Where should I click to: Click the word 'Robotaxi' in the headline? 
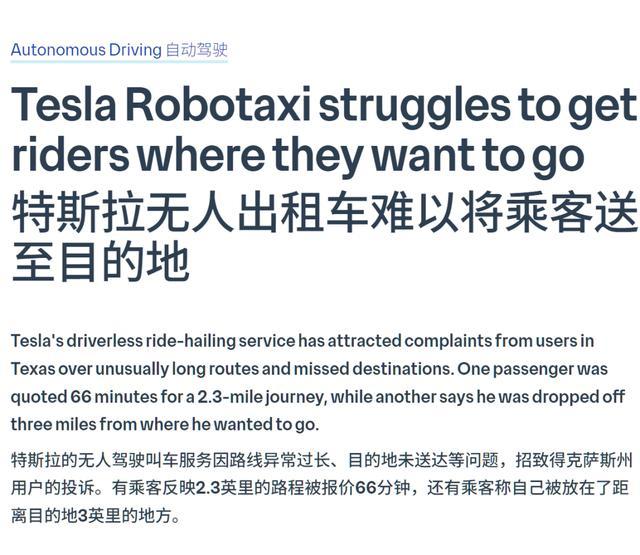pyautogui.click(x=218, y=105)
